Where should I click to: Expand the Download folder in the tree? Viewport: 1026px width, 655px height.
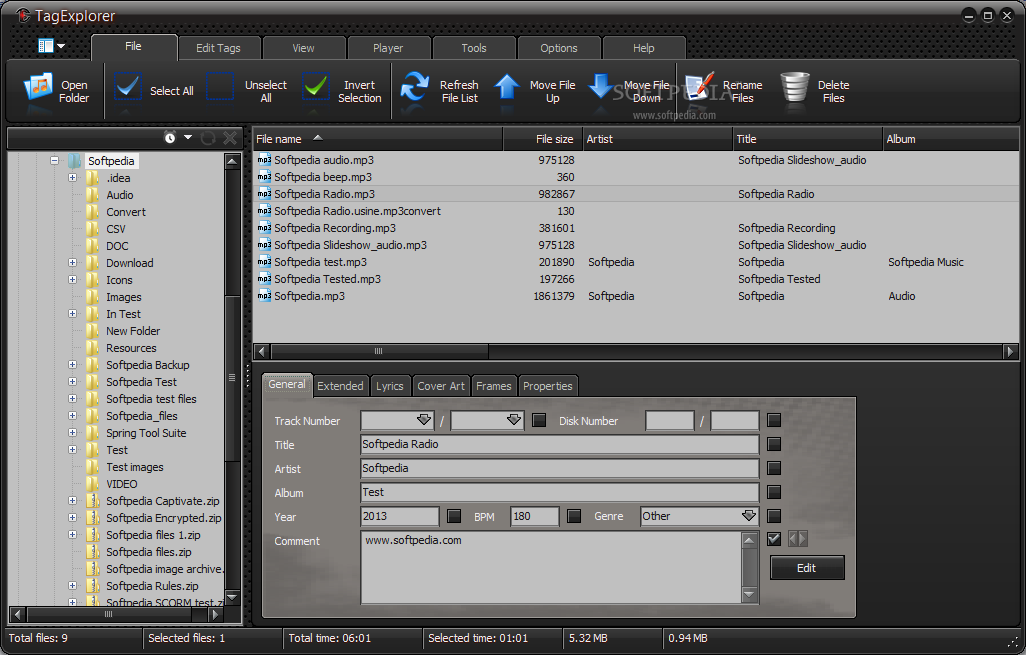(x=73, y=263)
